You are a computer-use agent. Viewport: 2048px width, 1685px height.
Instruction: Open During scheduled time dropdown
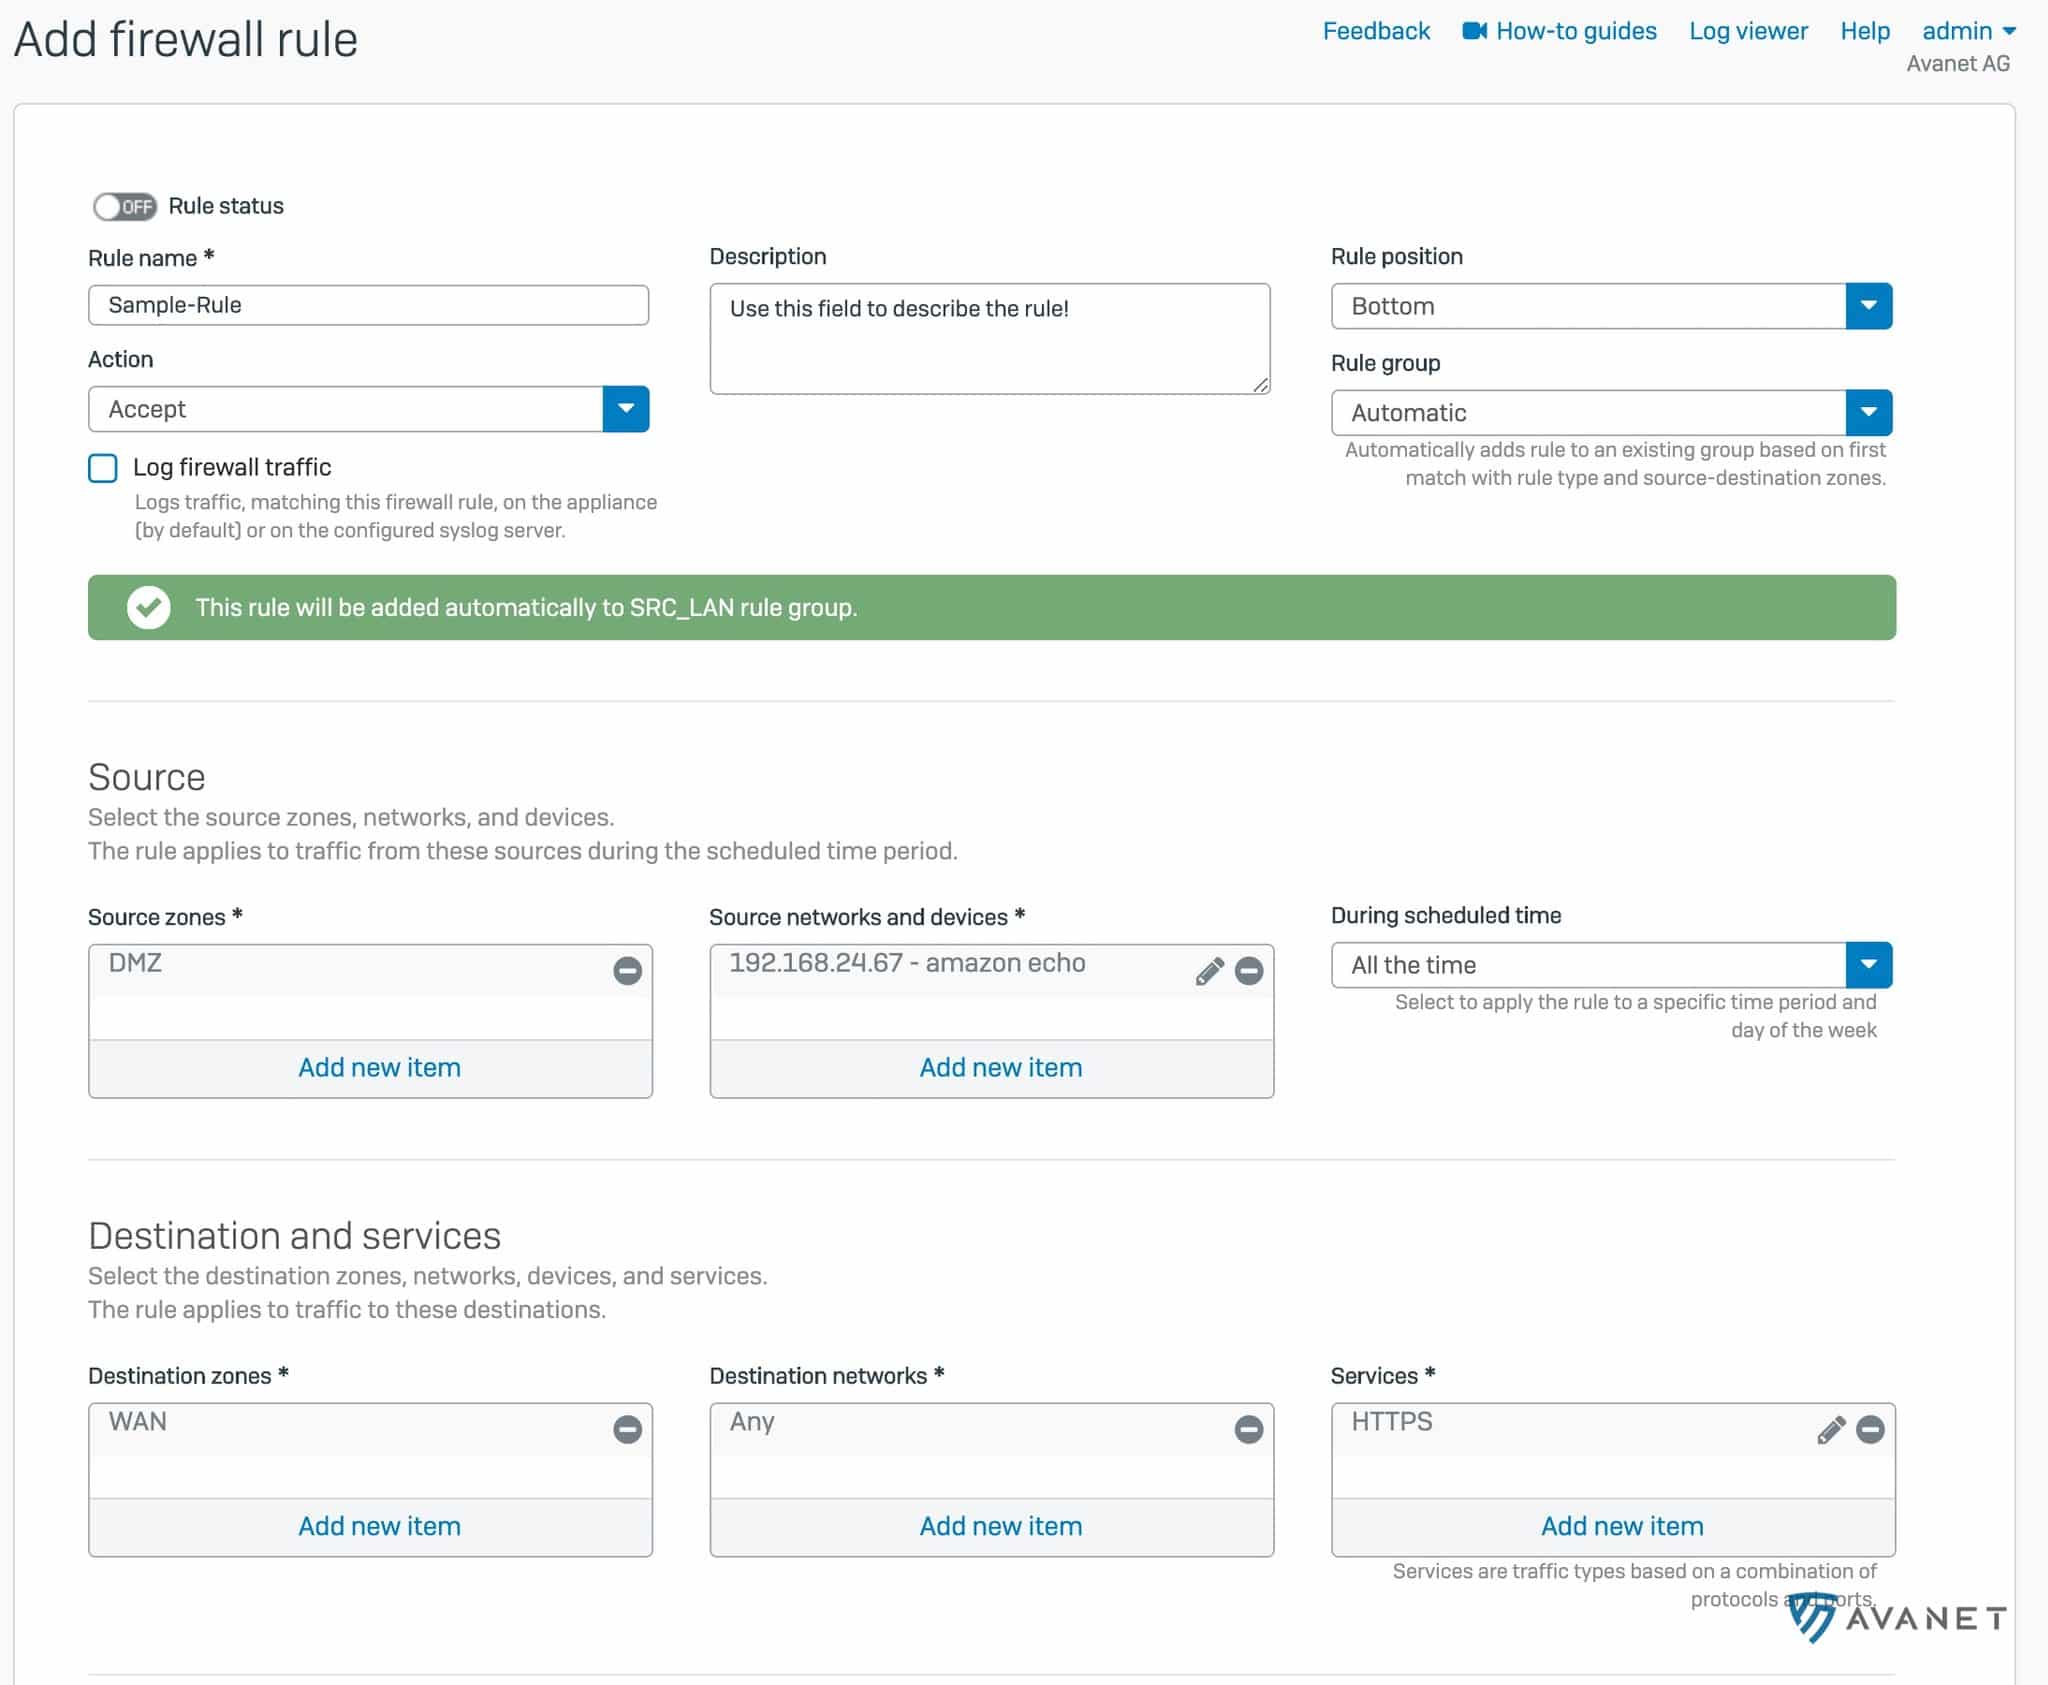pyautogui.click(x=1868, y=965)
